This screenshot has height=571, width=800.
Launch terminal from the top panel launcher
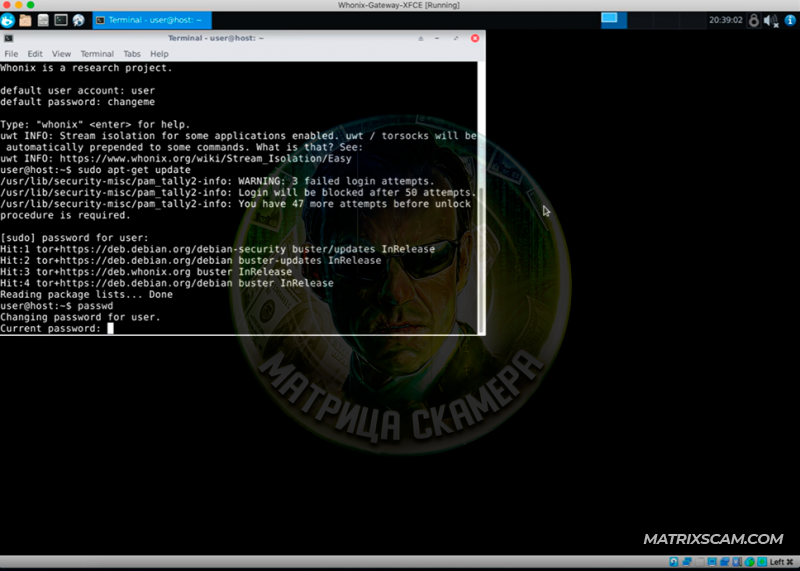(61, 20)
